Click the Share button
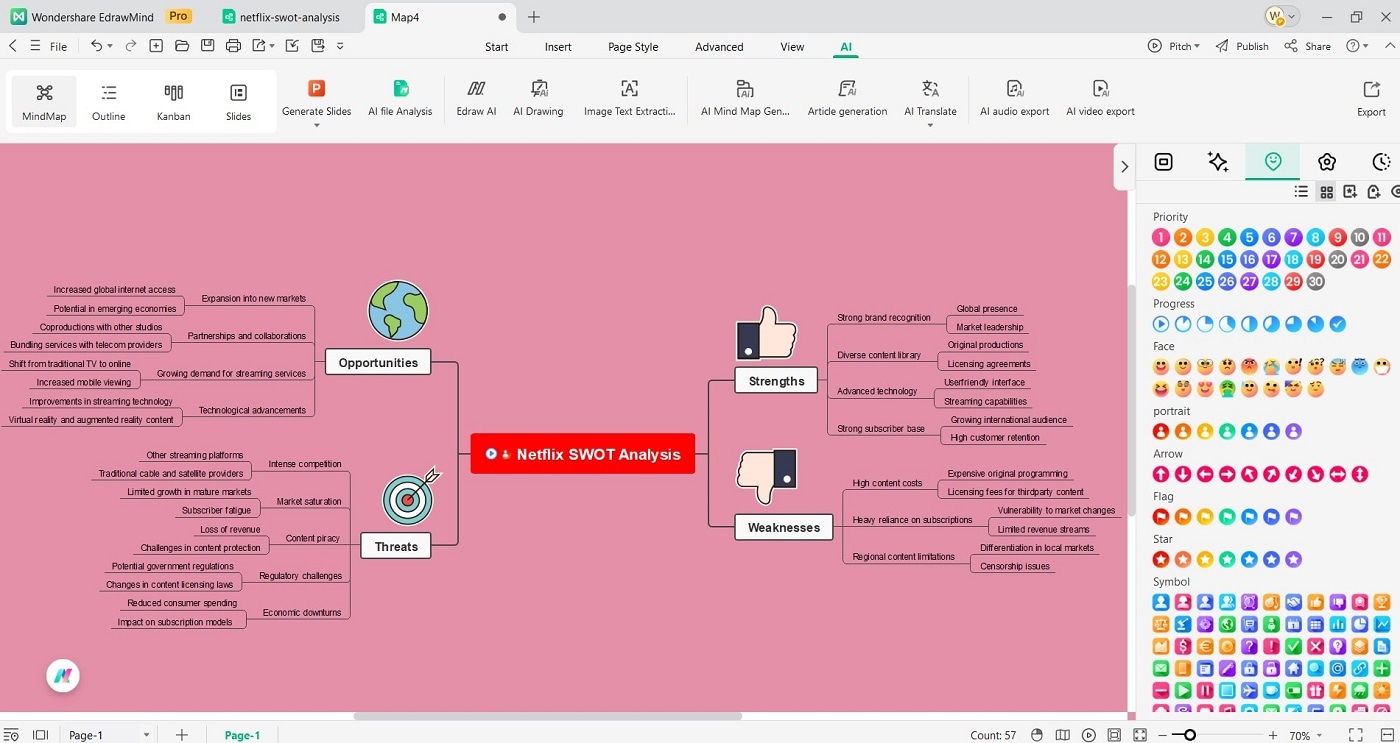 point(1308,46)
